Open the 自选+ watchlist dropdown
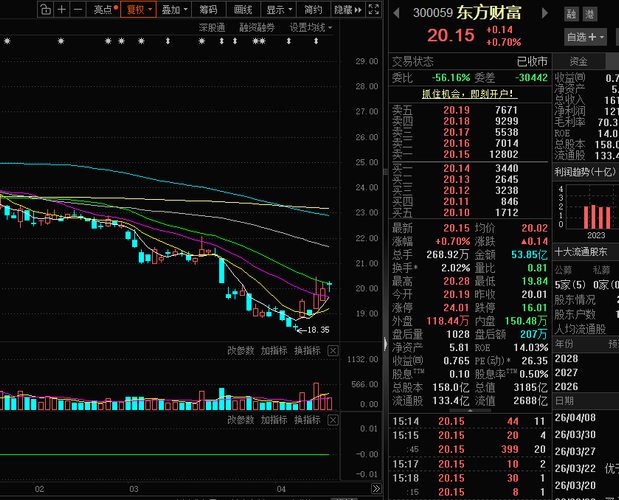 pos(585,37)
